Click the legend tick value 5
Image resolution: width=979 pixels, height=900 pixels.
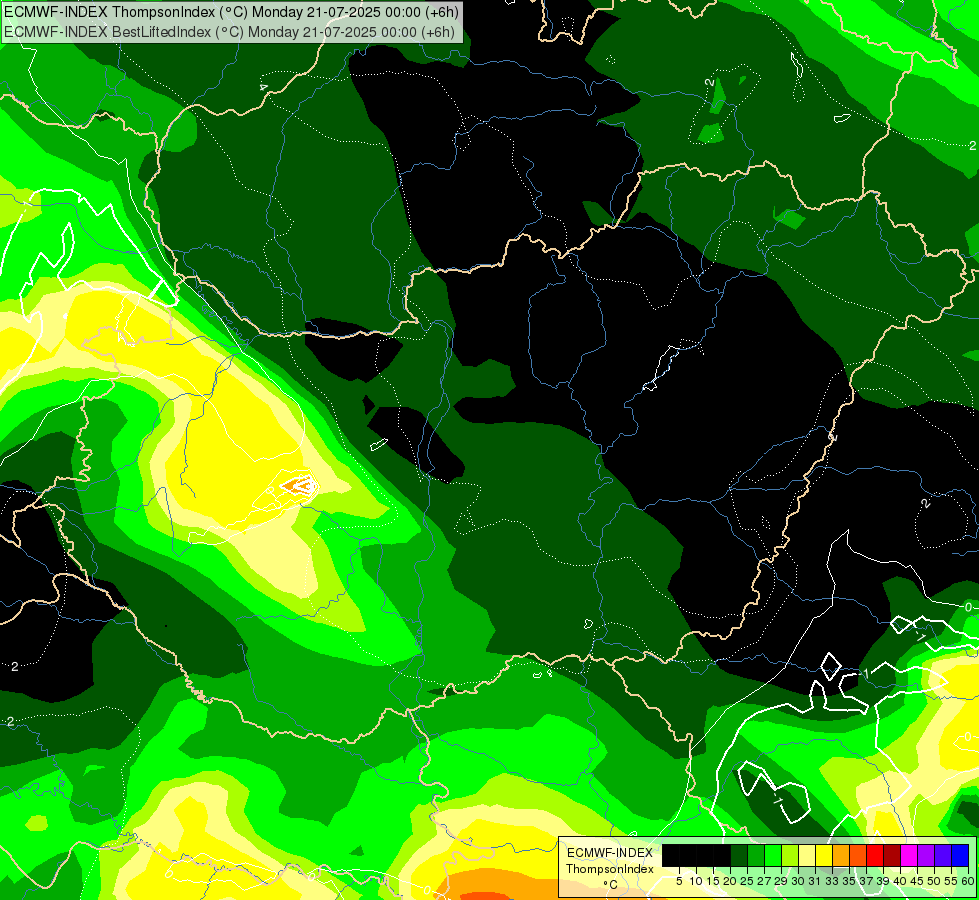click(x=679, y=881)
